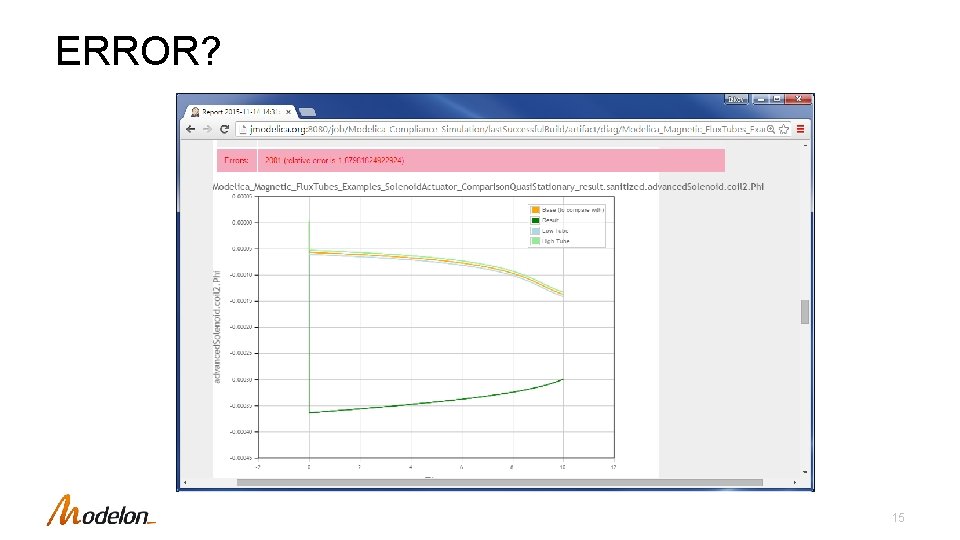Click the dark green Result legend swatch
This screenshot has width=960, height=540.
(x=535, y=220)
